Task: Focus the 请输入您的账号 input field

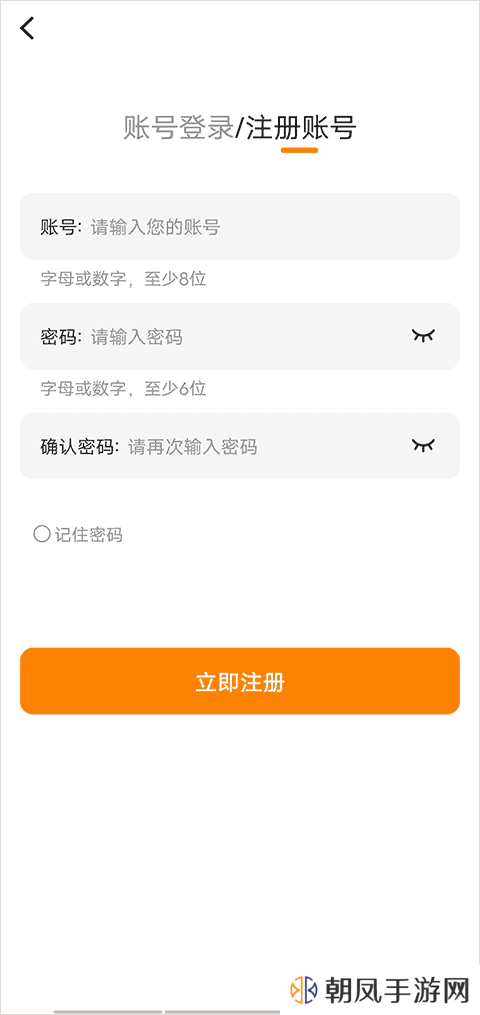Action: click(240, 227)
